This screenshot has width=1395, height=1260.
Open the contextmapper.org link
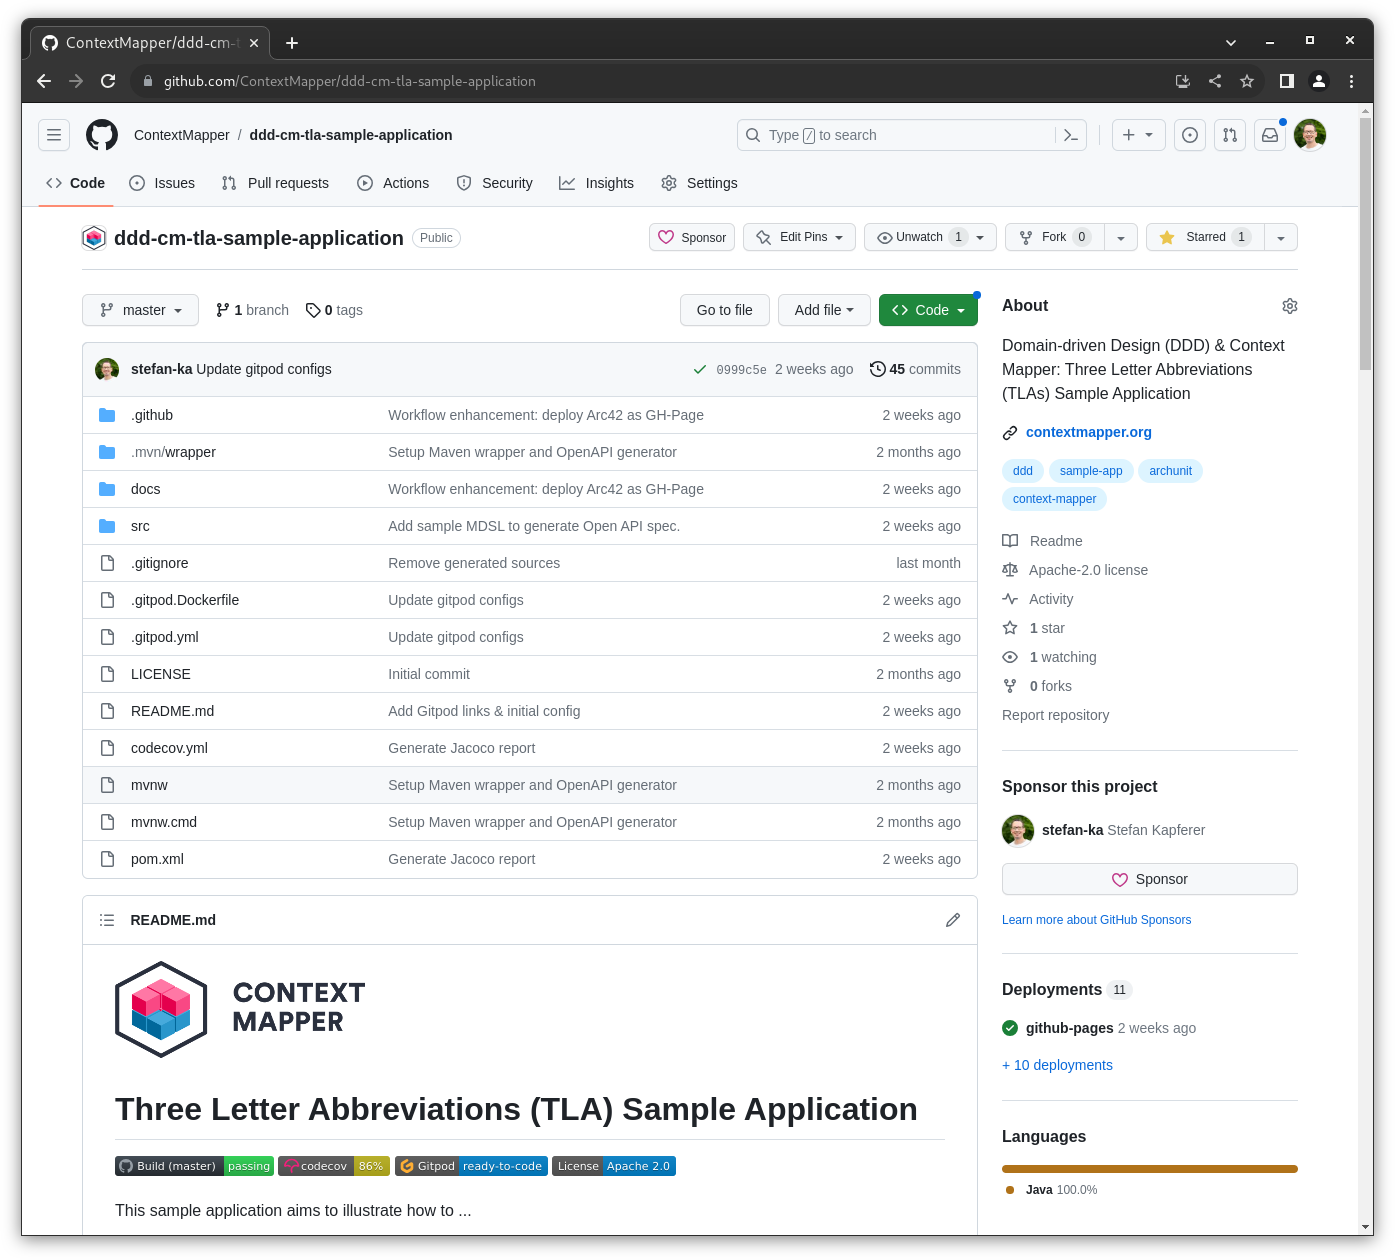tap(1089, 432)
